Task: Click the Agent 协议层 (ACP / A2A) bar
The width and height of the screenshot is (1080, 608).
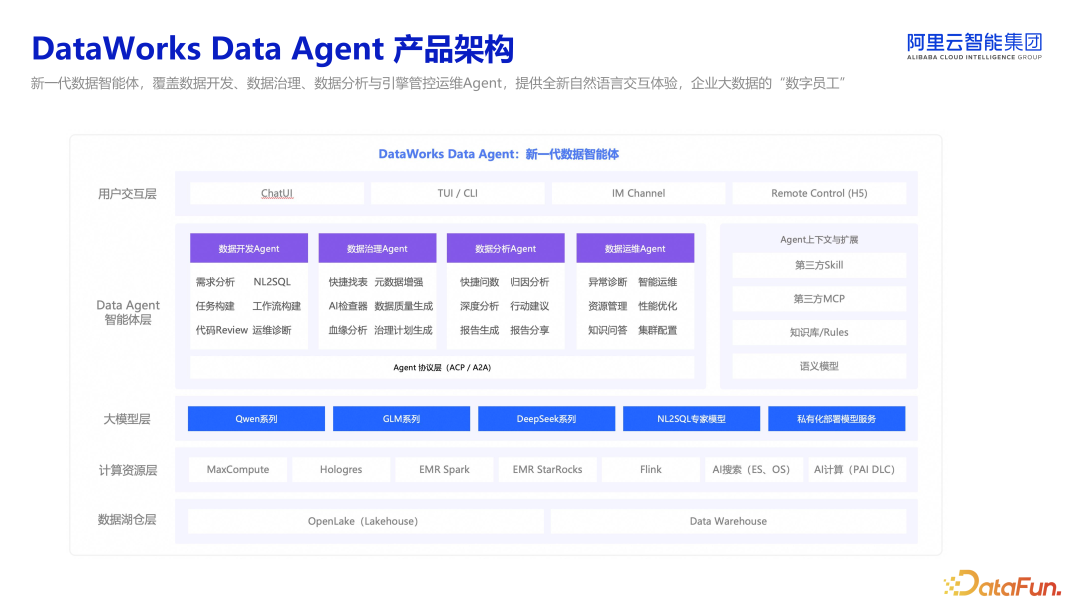Action: pos(442,368)
